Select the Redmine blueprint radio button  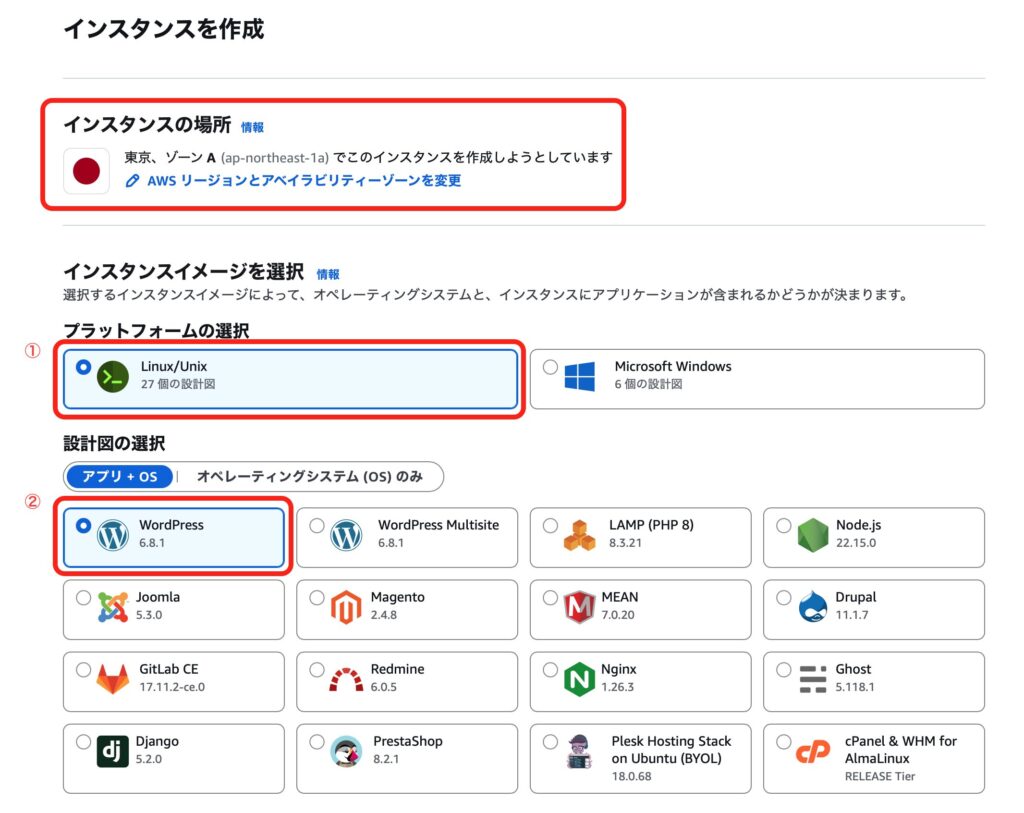click(317, 669)
